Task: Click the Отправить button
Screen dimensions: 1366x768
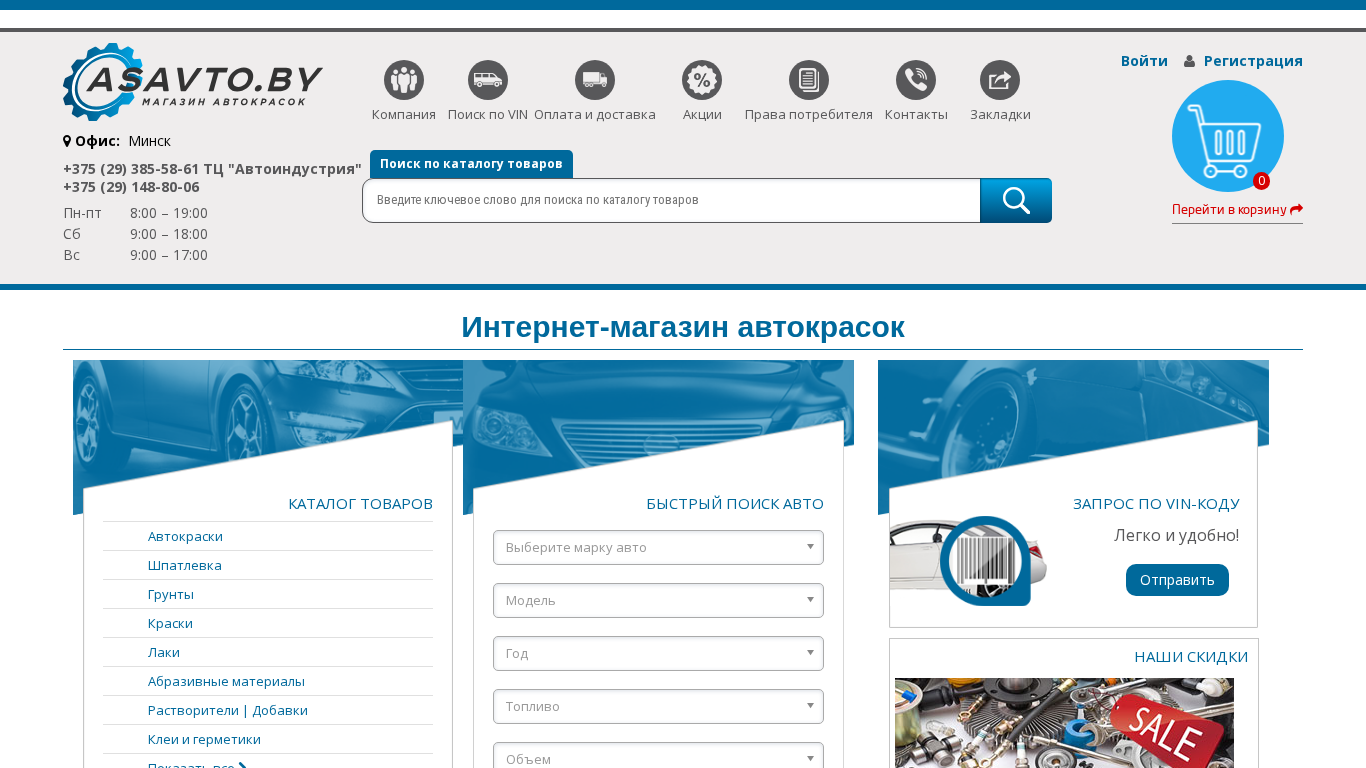Action: coord(1177,580)
